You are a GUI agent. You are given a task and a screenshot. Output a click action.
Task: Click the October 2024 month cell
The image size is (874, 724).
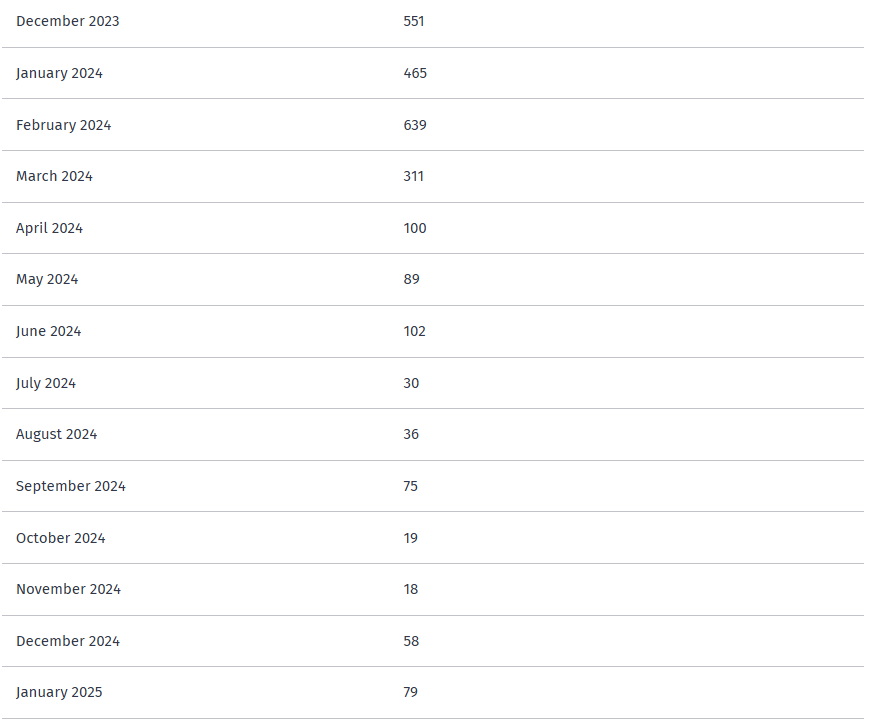pyautogui.click(x=60, y=538)
